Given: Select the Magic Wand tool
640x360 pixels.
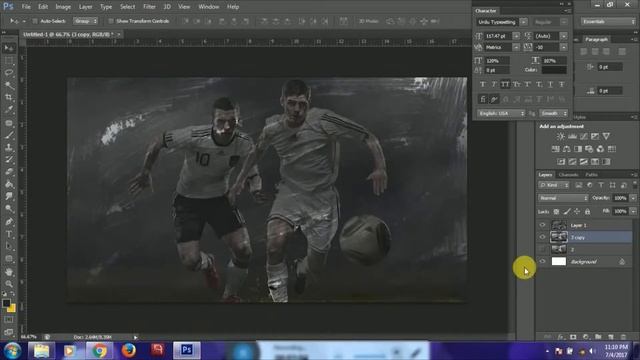Looking at the screenshot, I should 9,85.
